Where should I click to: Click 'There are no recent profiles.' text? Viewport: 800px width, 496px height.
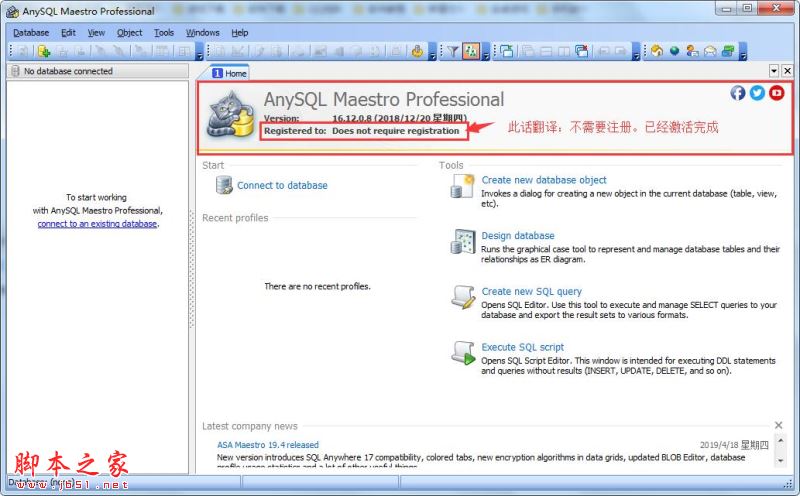pyautogui.click(x=317, y=286)
